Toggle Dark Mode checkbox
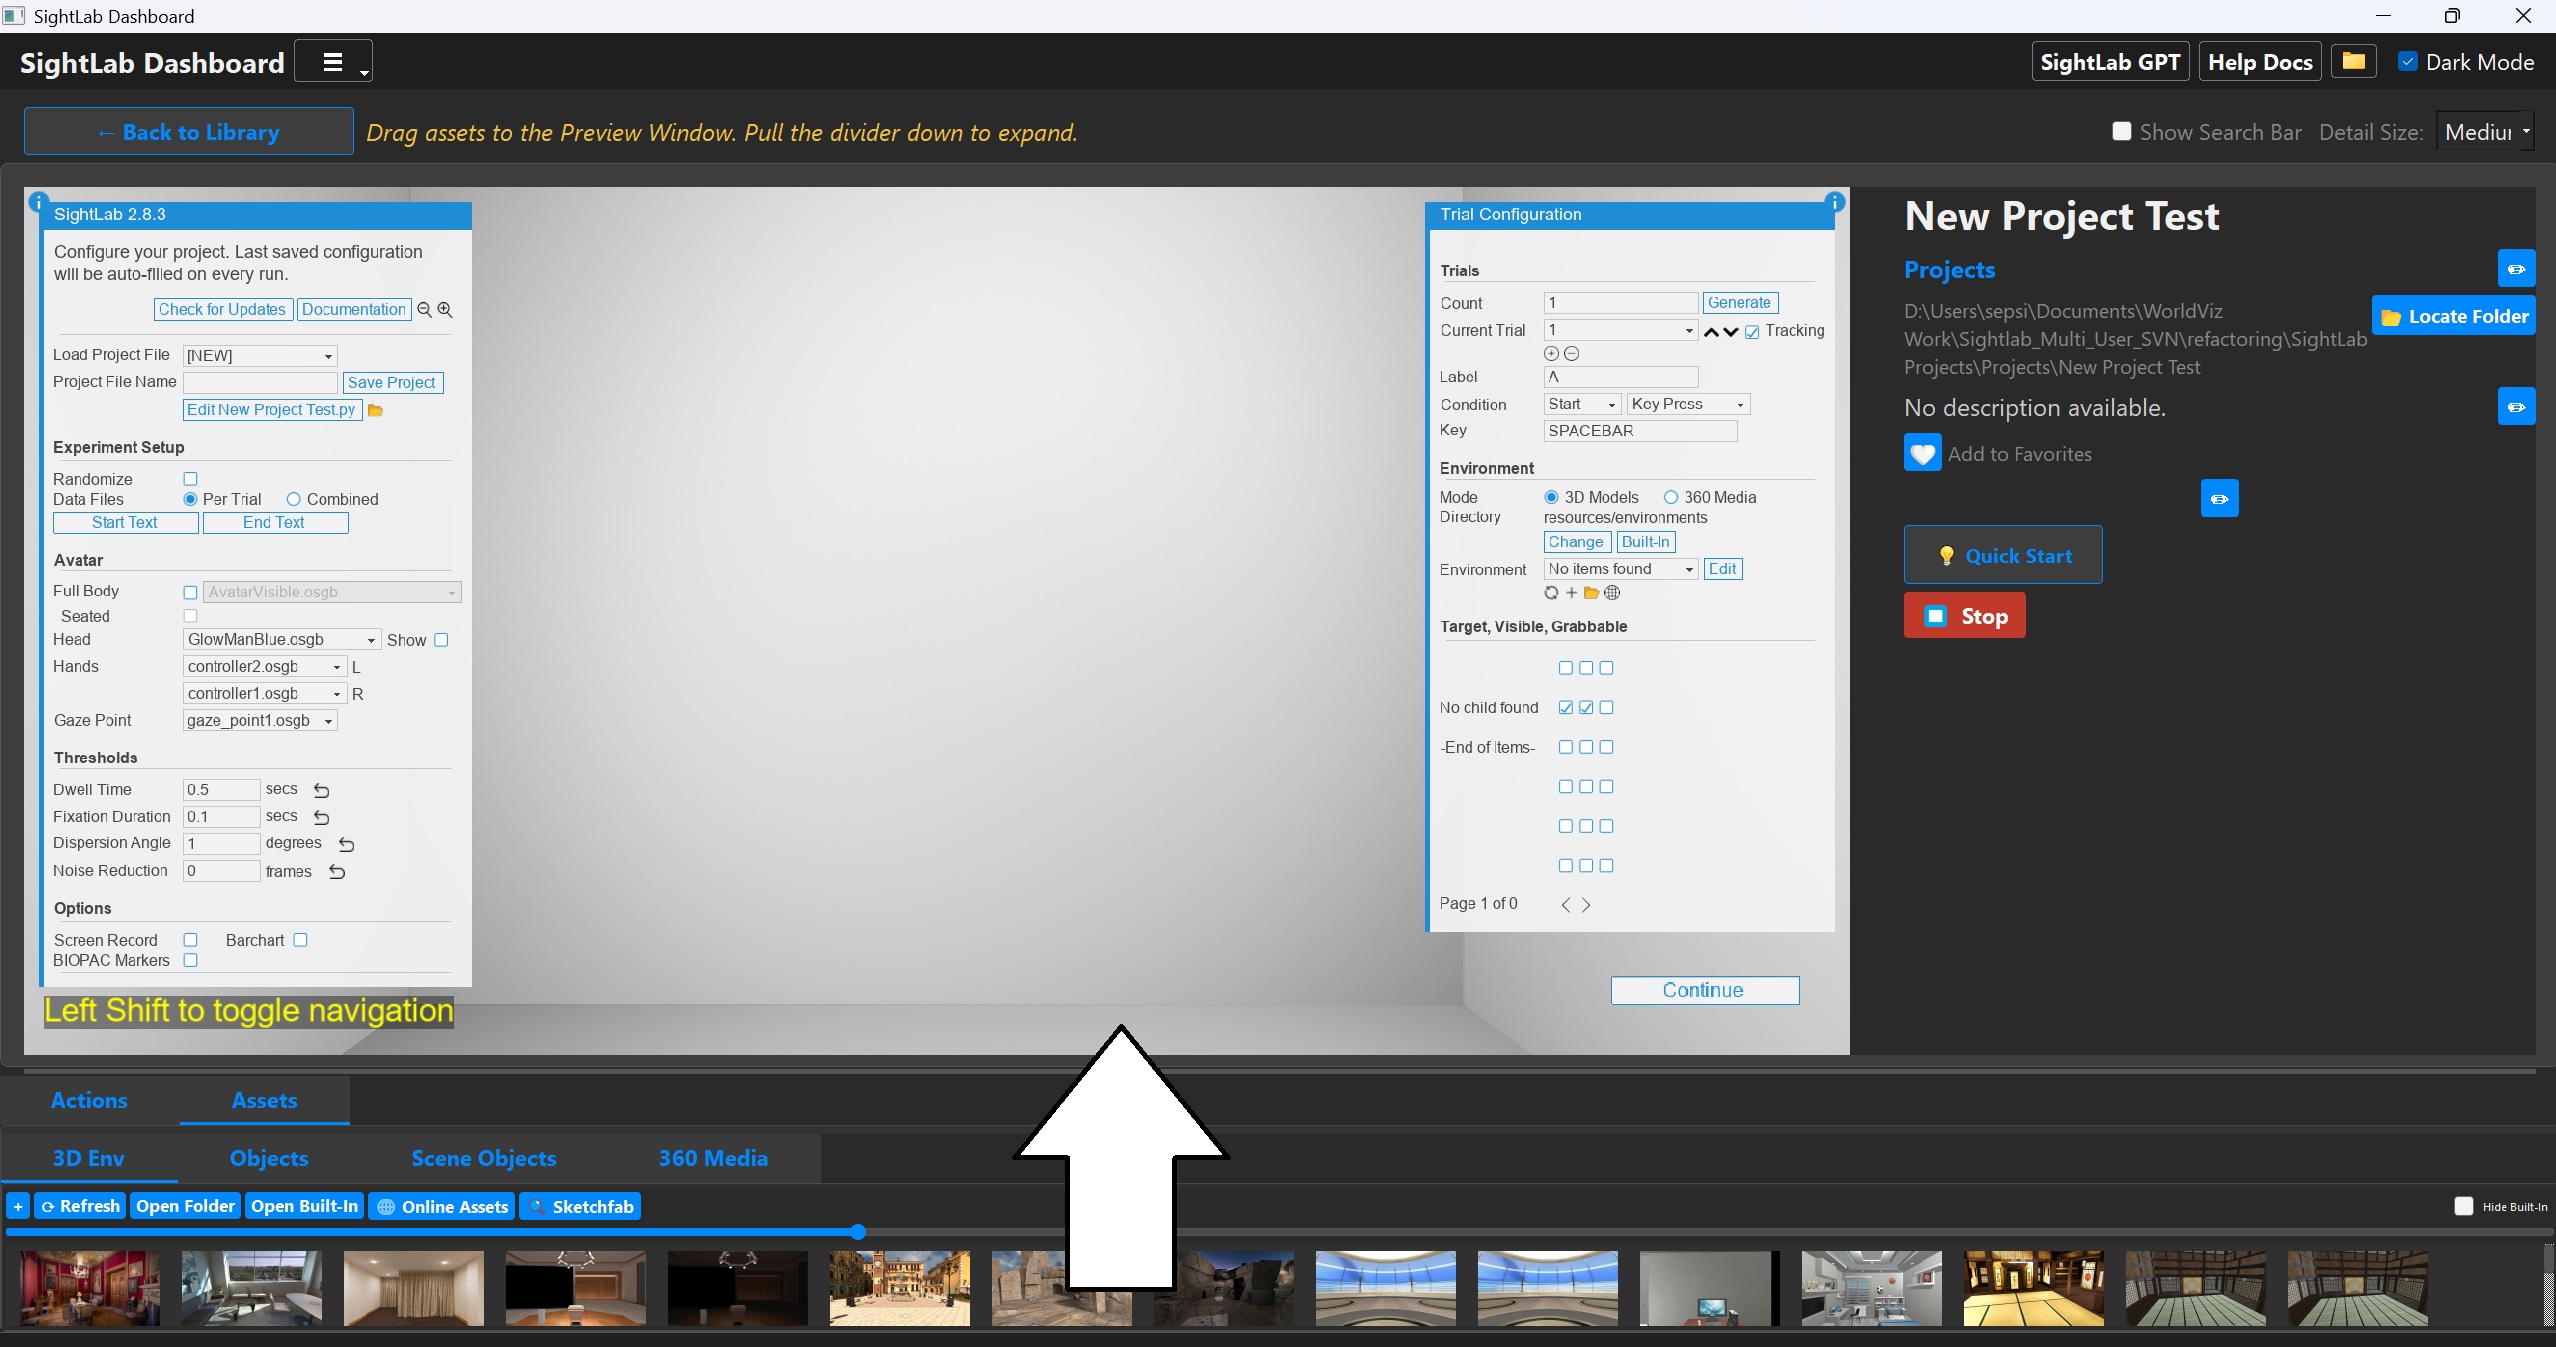The image size is (2556, 1347). [x=2408, y=62]
